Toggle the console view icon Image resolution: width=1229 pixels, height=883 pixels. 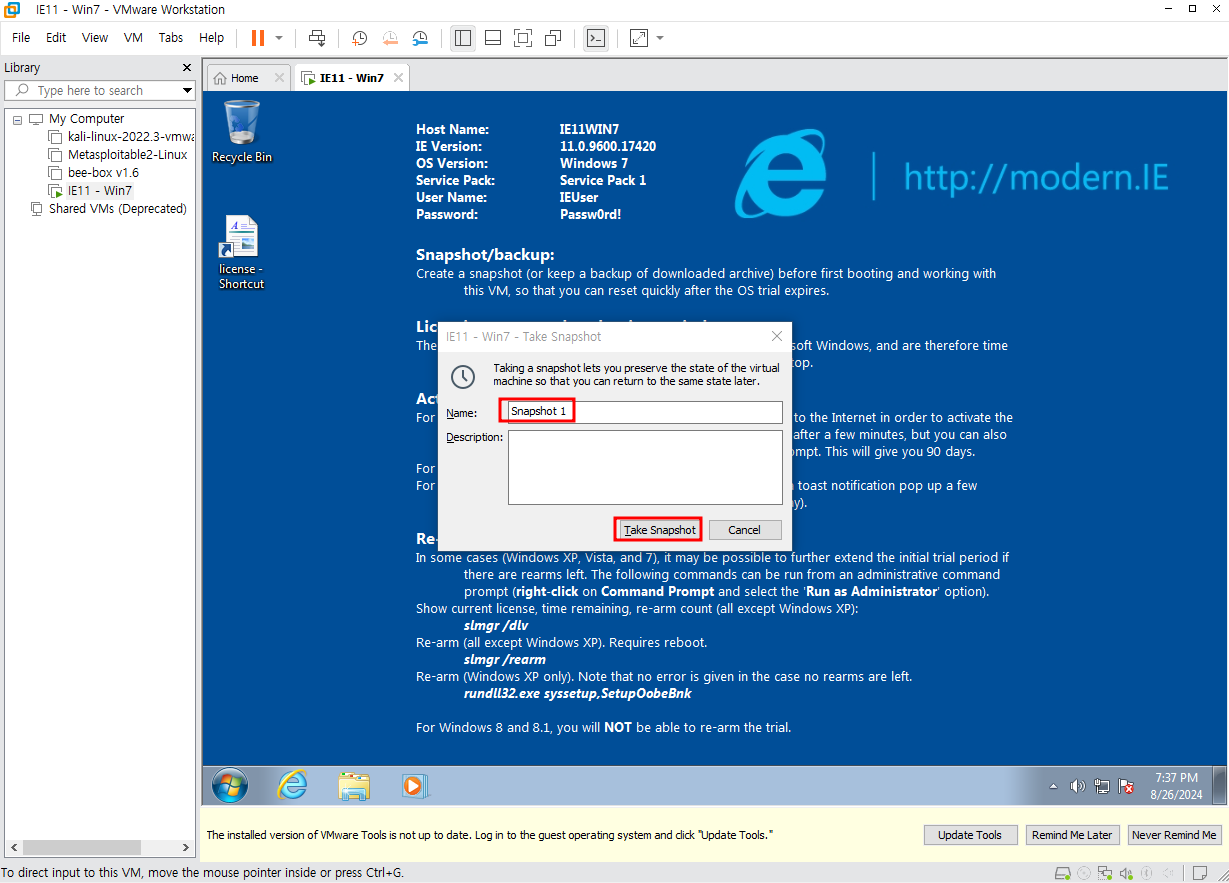click(x=595, y=38)
